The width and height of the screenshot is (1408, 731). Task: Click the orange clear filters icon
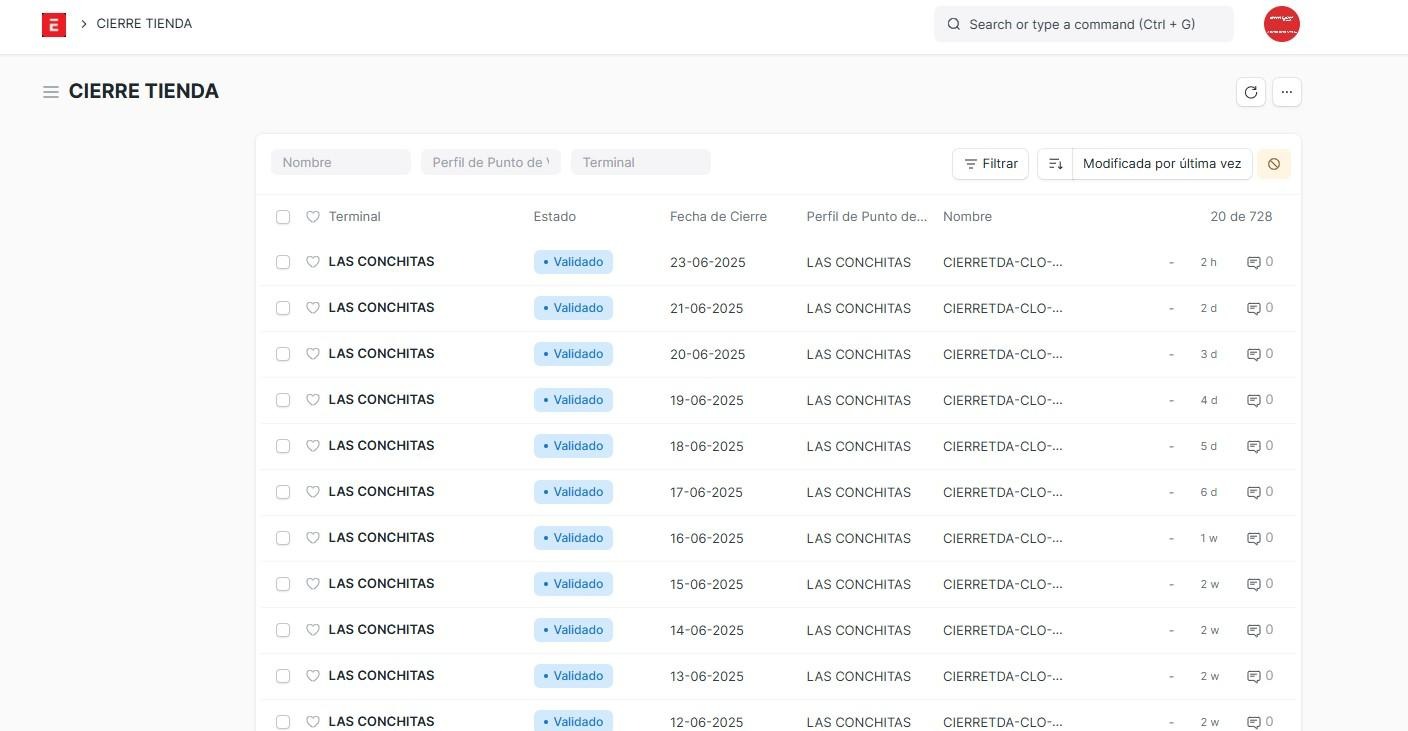[1274, 164]
